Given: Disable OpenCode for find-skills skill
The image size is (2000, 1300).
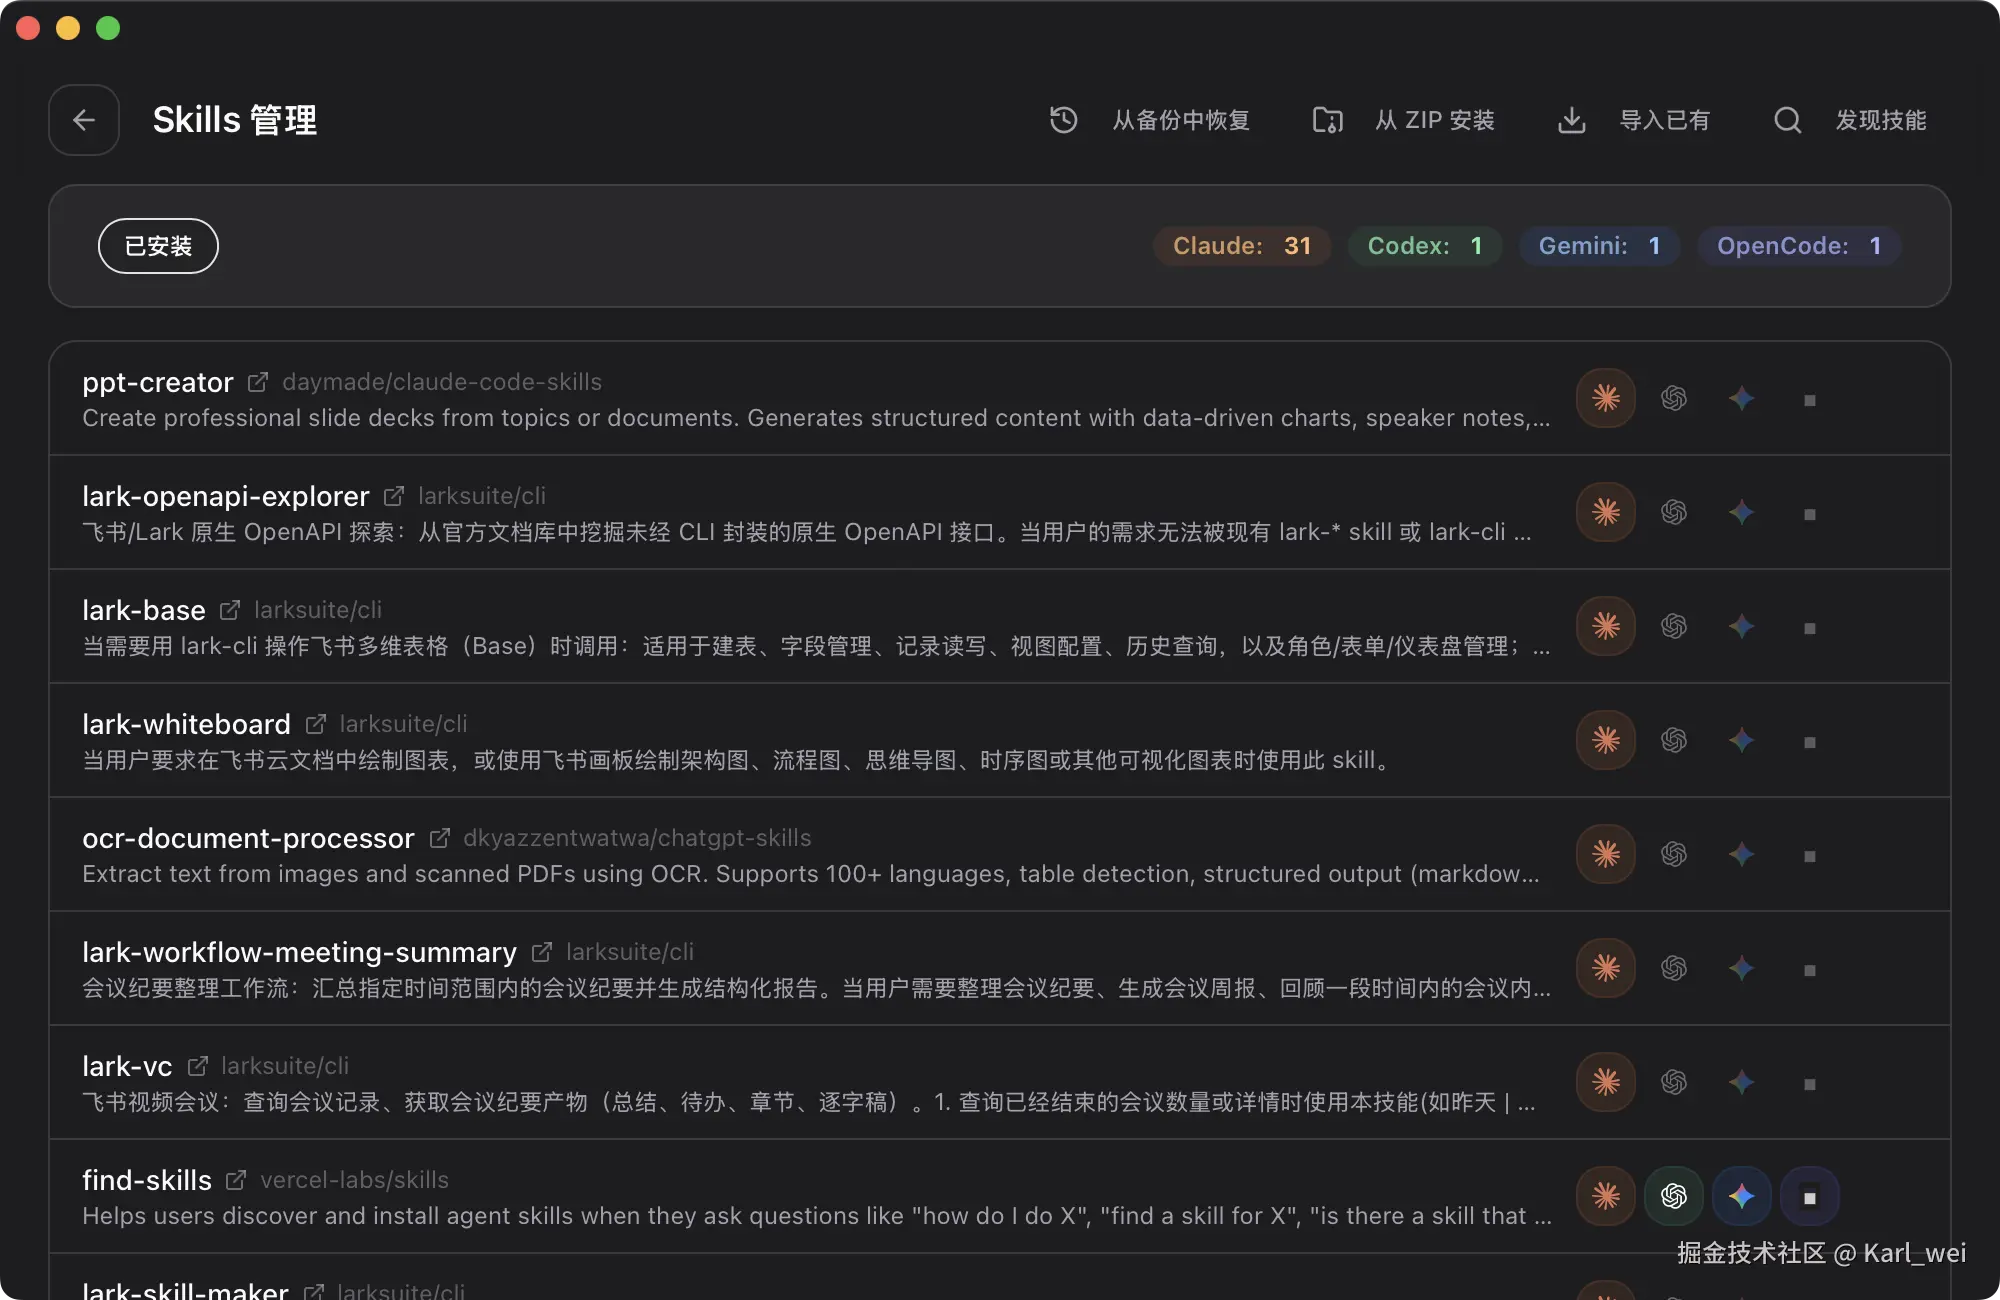Looking at the screenshot, I should (x=1809, y=1196).
